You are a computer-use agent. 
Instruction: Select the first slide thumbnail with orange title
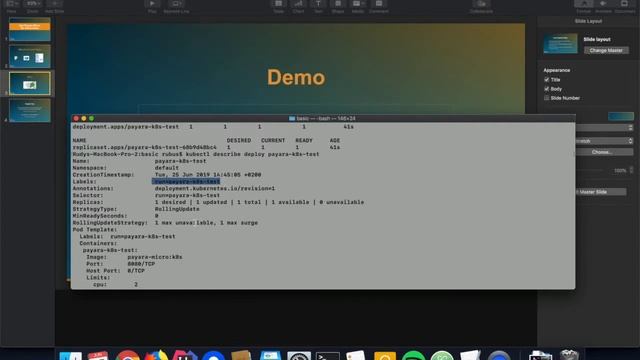(x=30, y=29)
